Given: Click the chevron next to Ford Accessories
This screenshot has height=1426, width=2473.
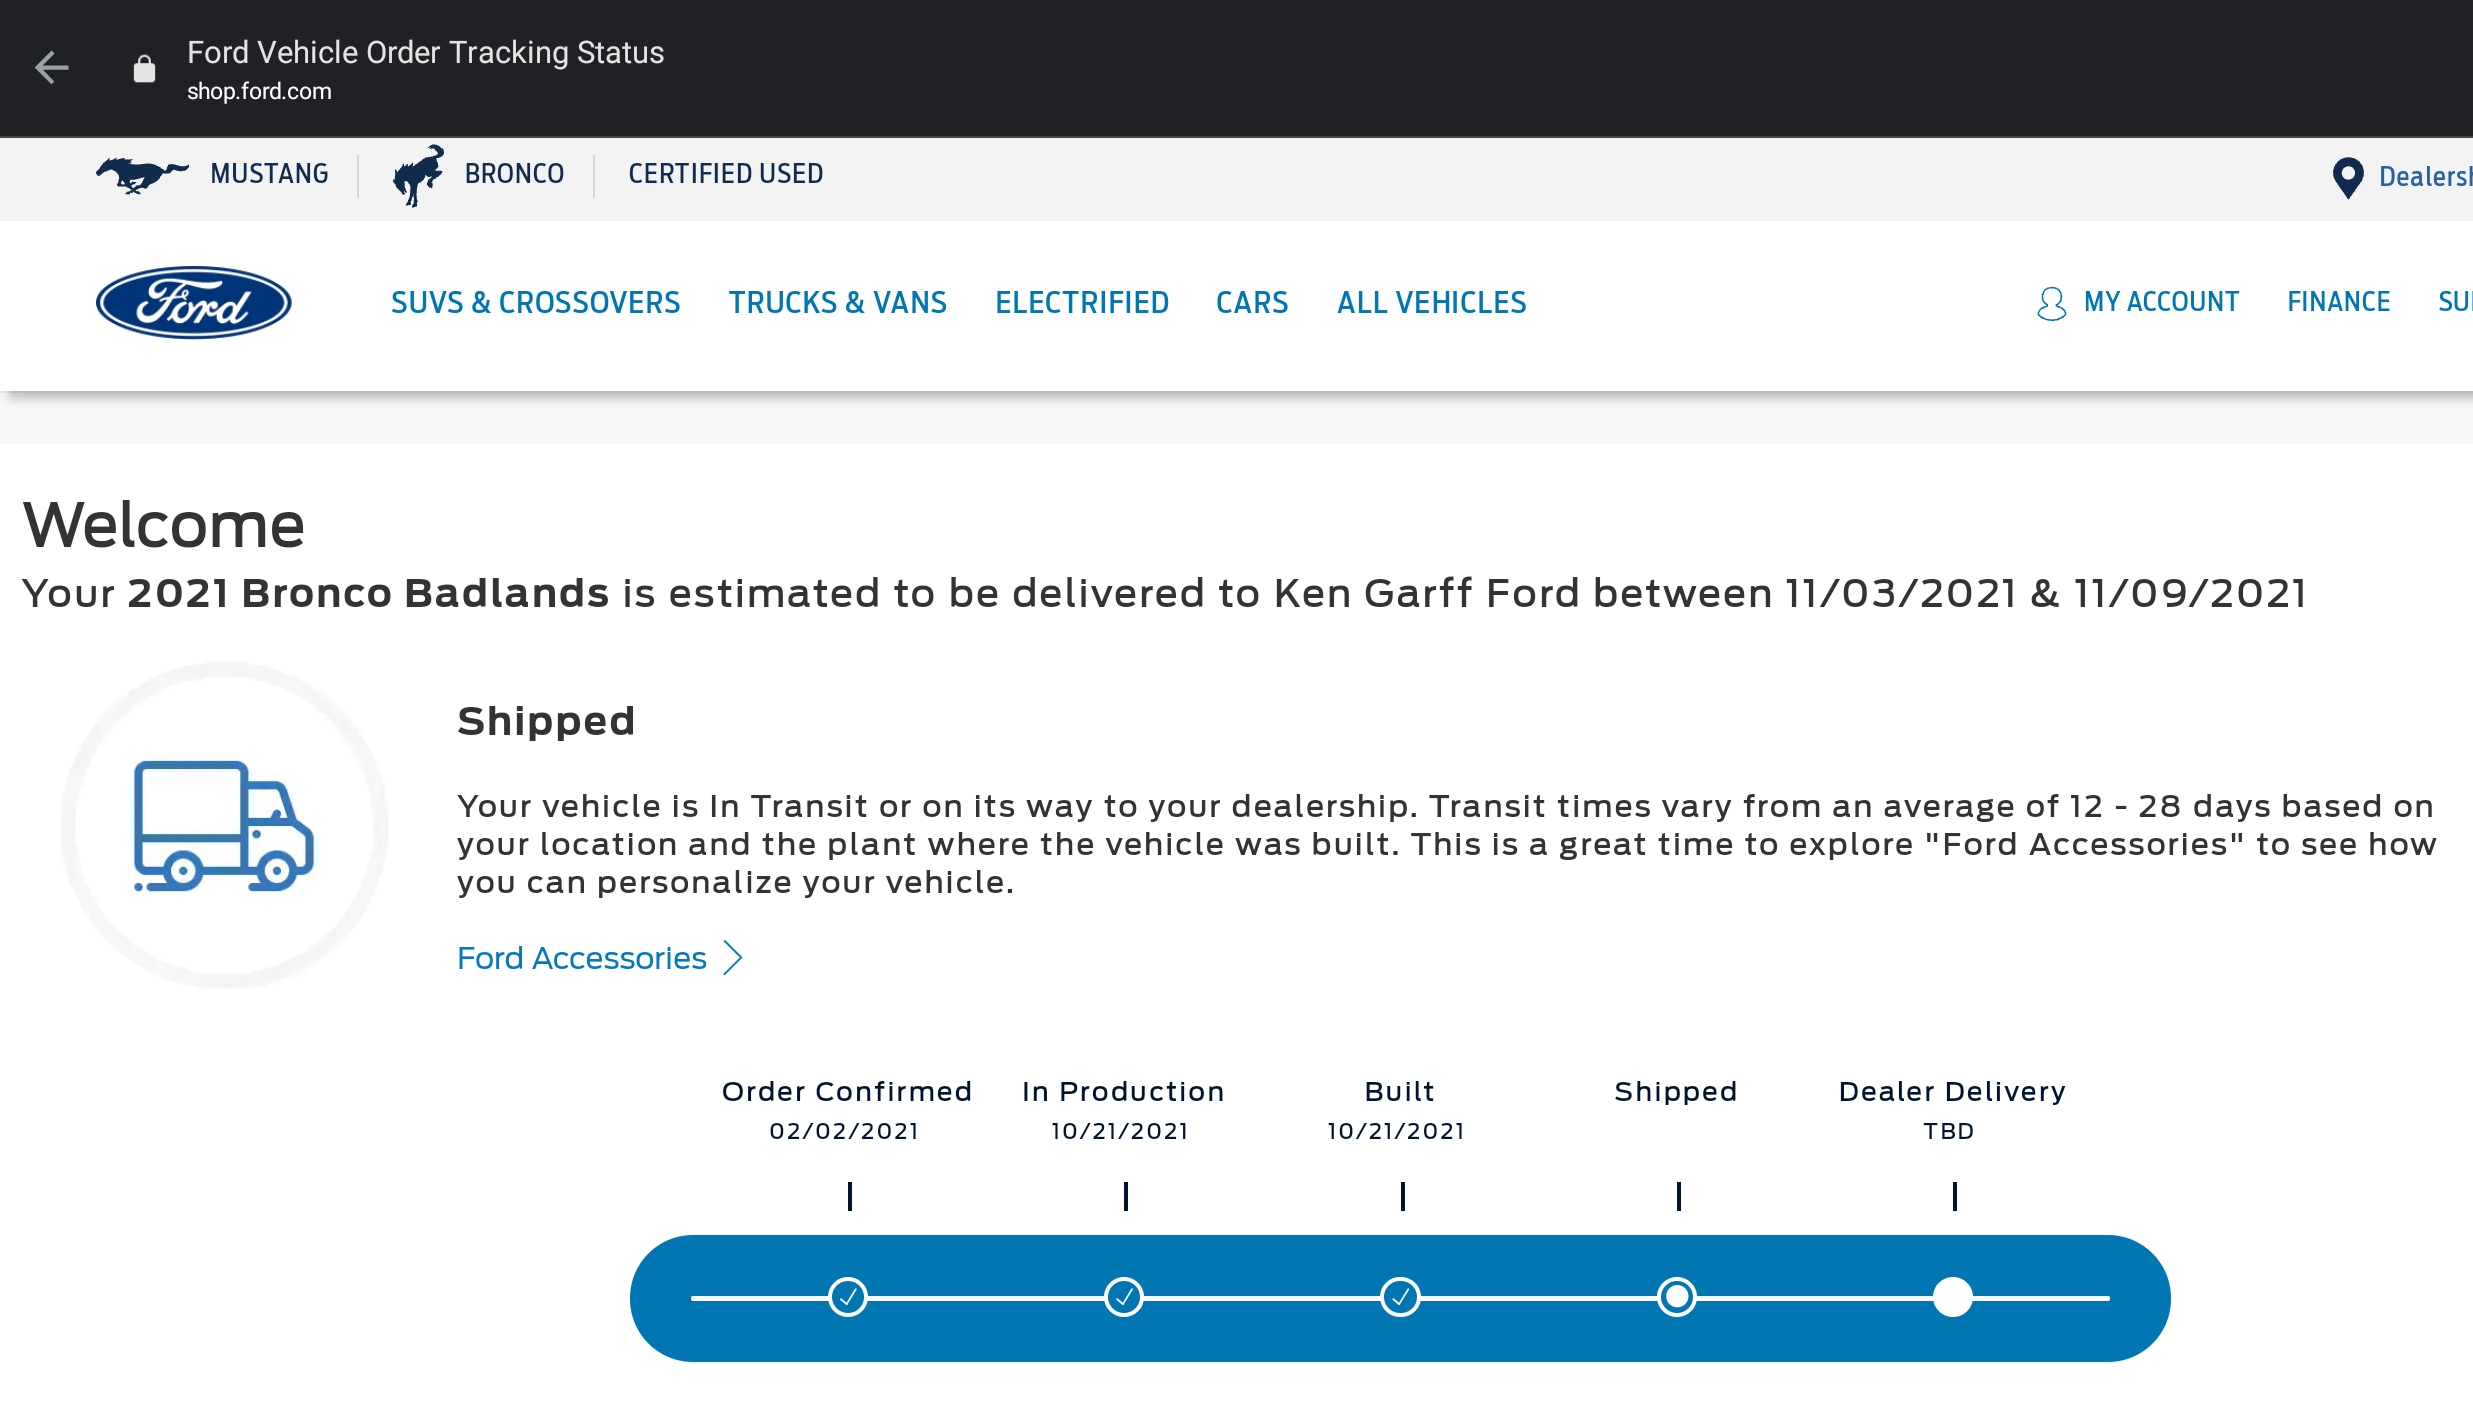Looking at the screenshot, I should 734,958.
